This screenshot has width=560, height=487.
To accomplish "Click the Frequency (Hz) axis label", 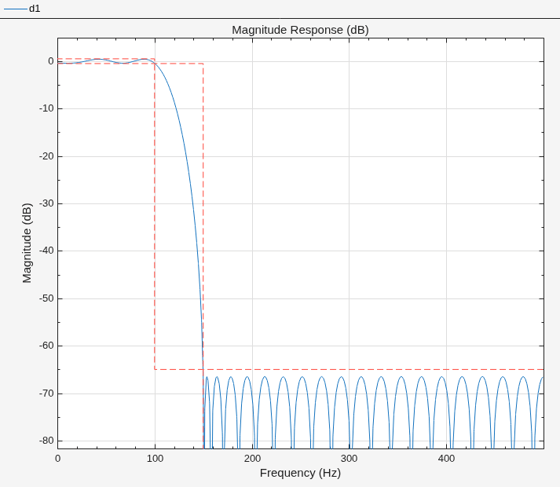I will pyautogui.click(x=300, y=473).
